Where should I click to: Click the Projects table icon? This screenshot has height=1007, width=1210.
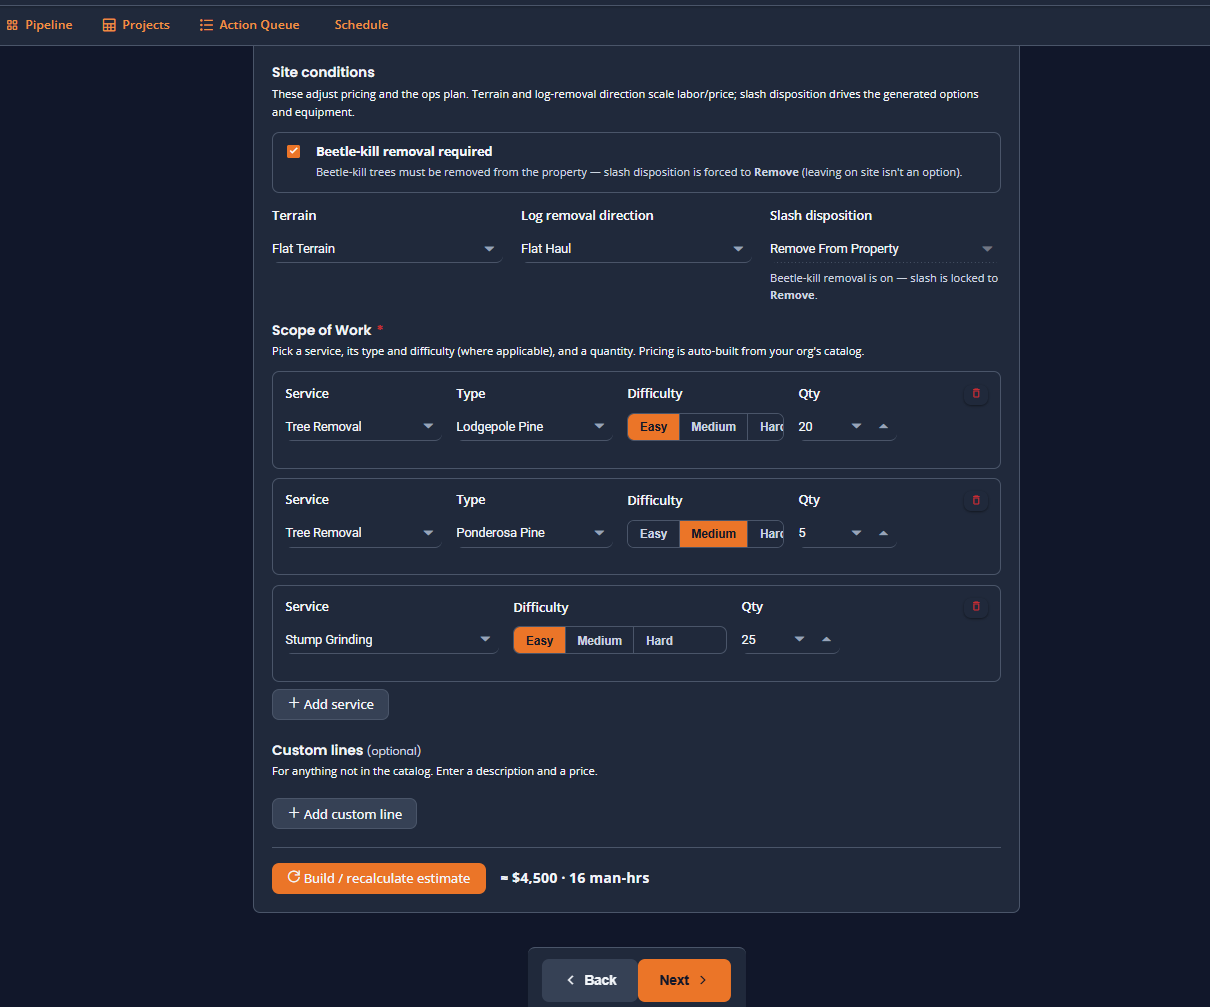[x=109, y=25]
